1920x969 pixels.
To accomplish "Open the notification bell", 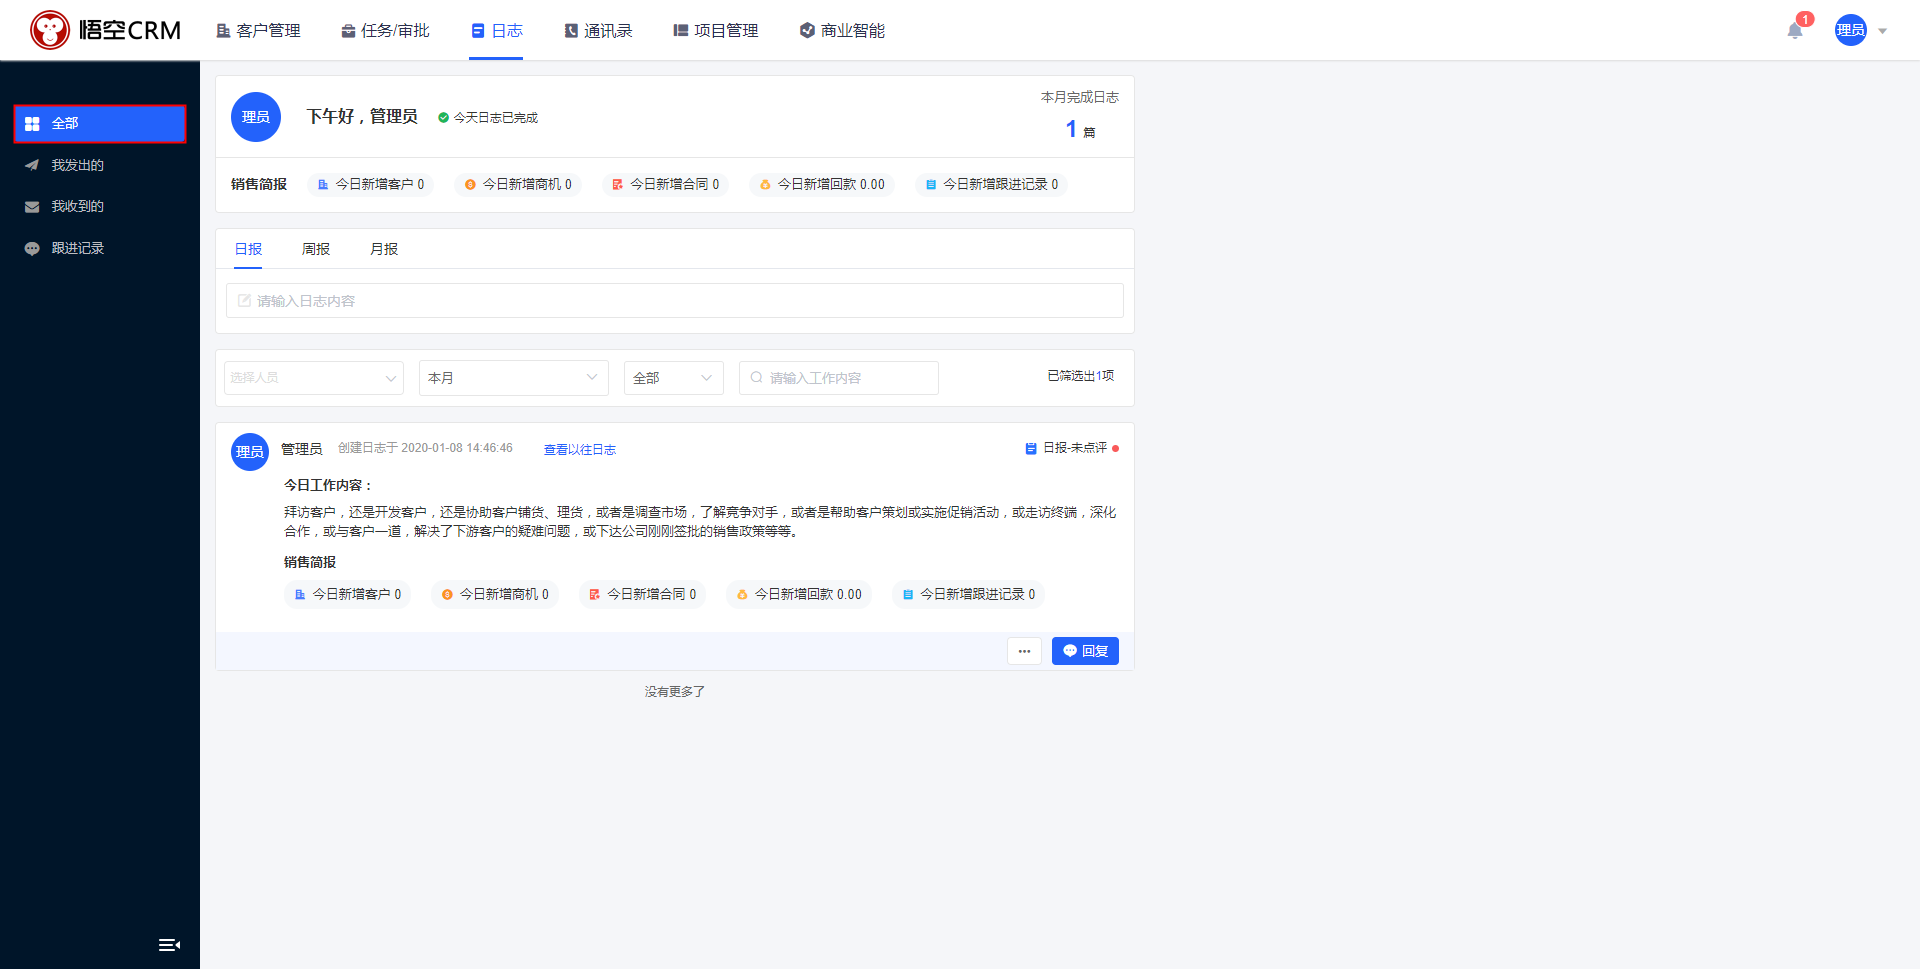I will 1795,31.
